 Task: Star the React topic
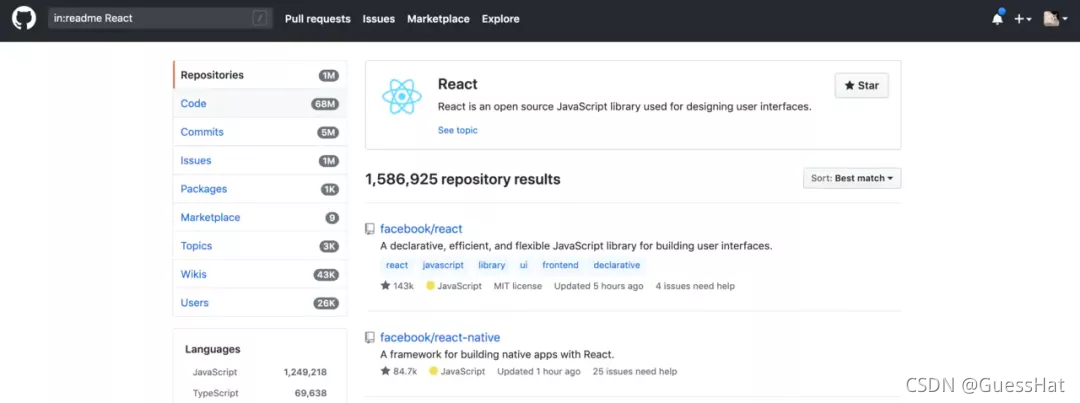click(x=862, y=85)
